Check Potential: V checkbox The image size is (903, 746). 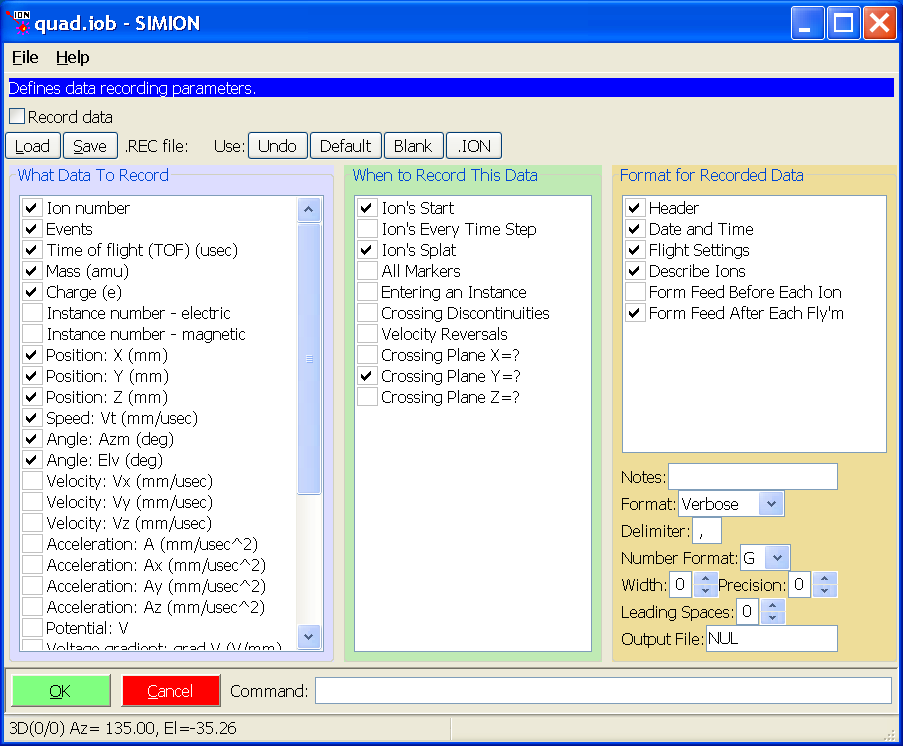click(32, 628)
